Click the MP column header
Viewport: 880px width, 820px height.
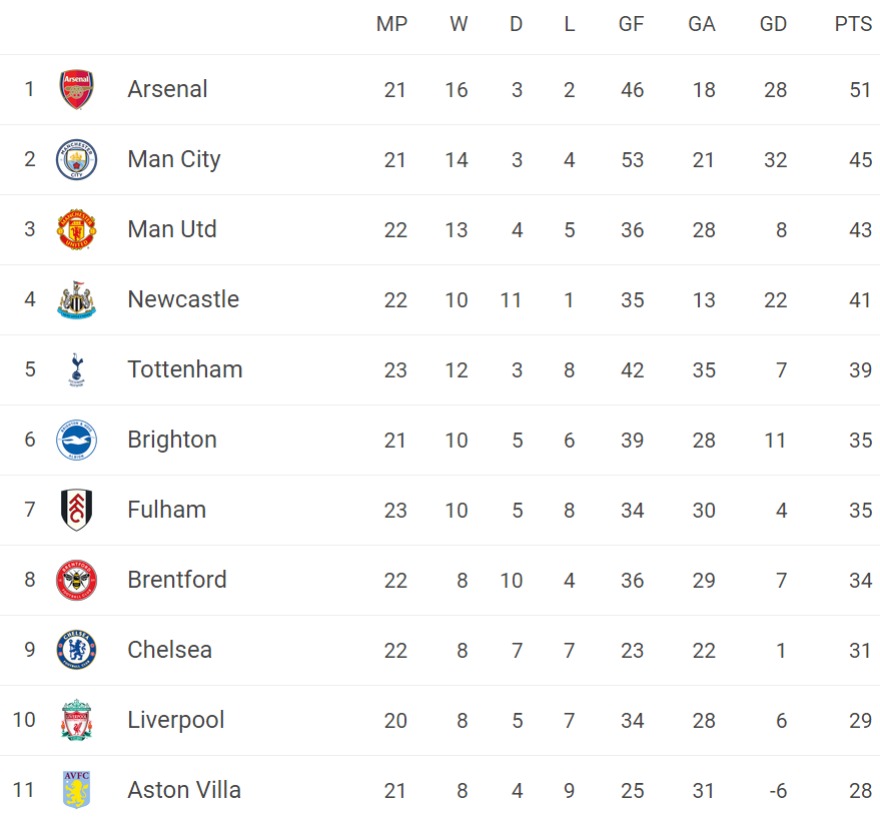392,25
